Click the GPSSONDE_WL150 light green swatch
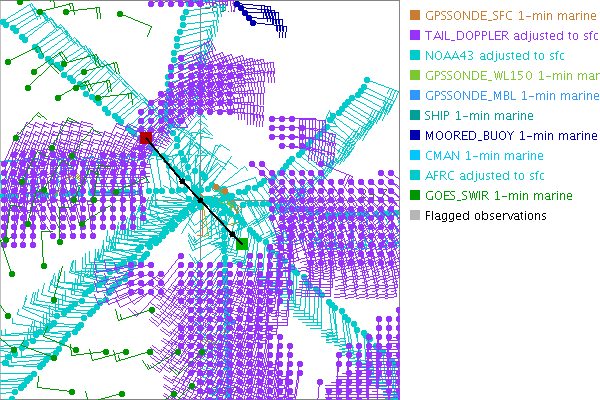The image size is (600, 400). coord(415,76)
